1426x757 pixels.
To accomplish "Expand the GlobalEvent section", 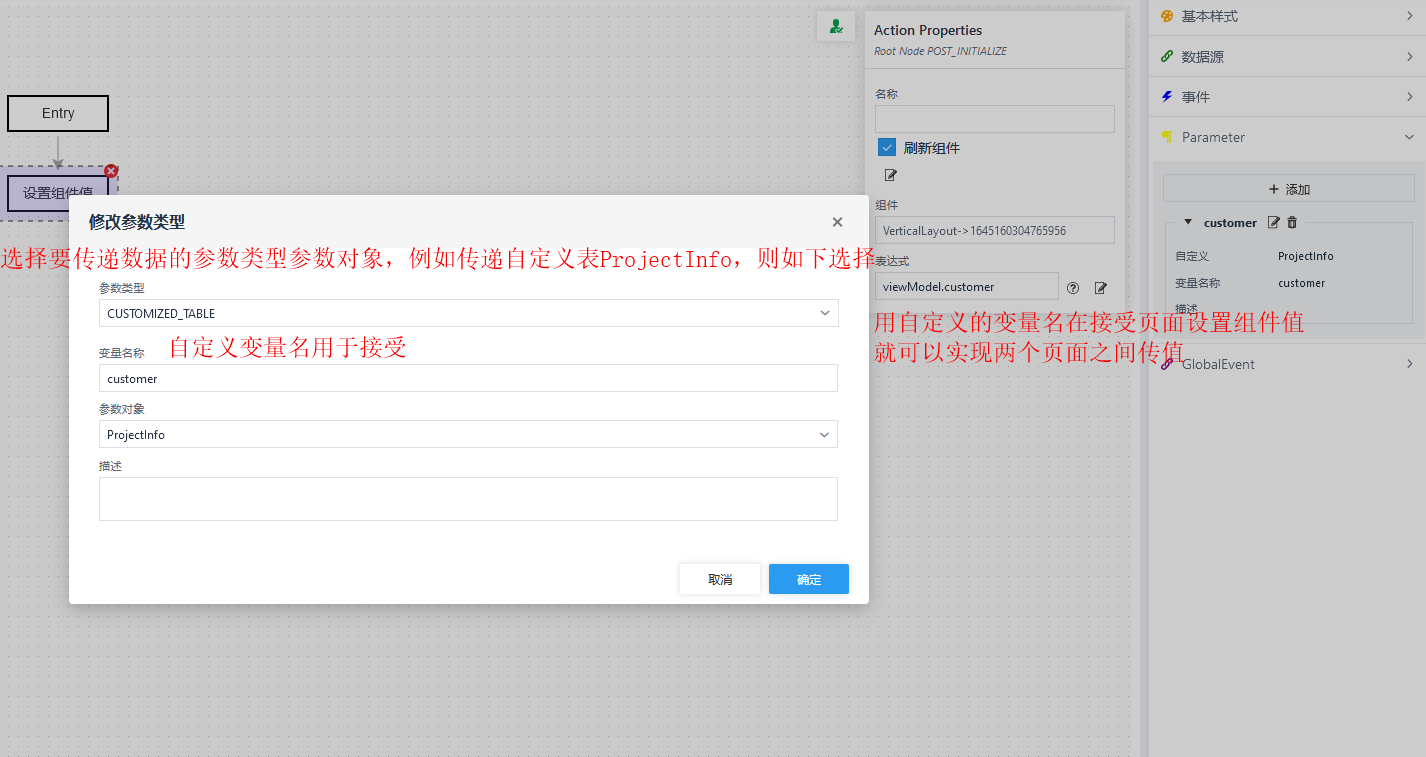I will point(1409,364).
